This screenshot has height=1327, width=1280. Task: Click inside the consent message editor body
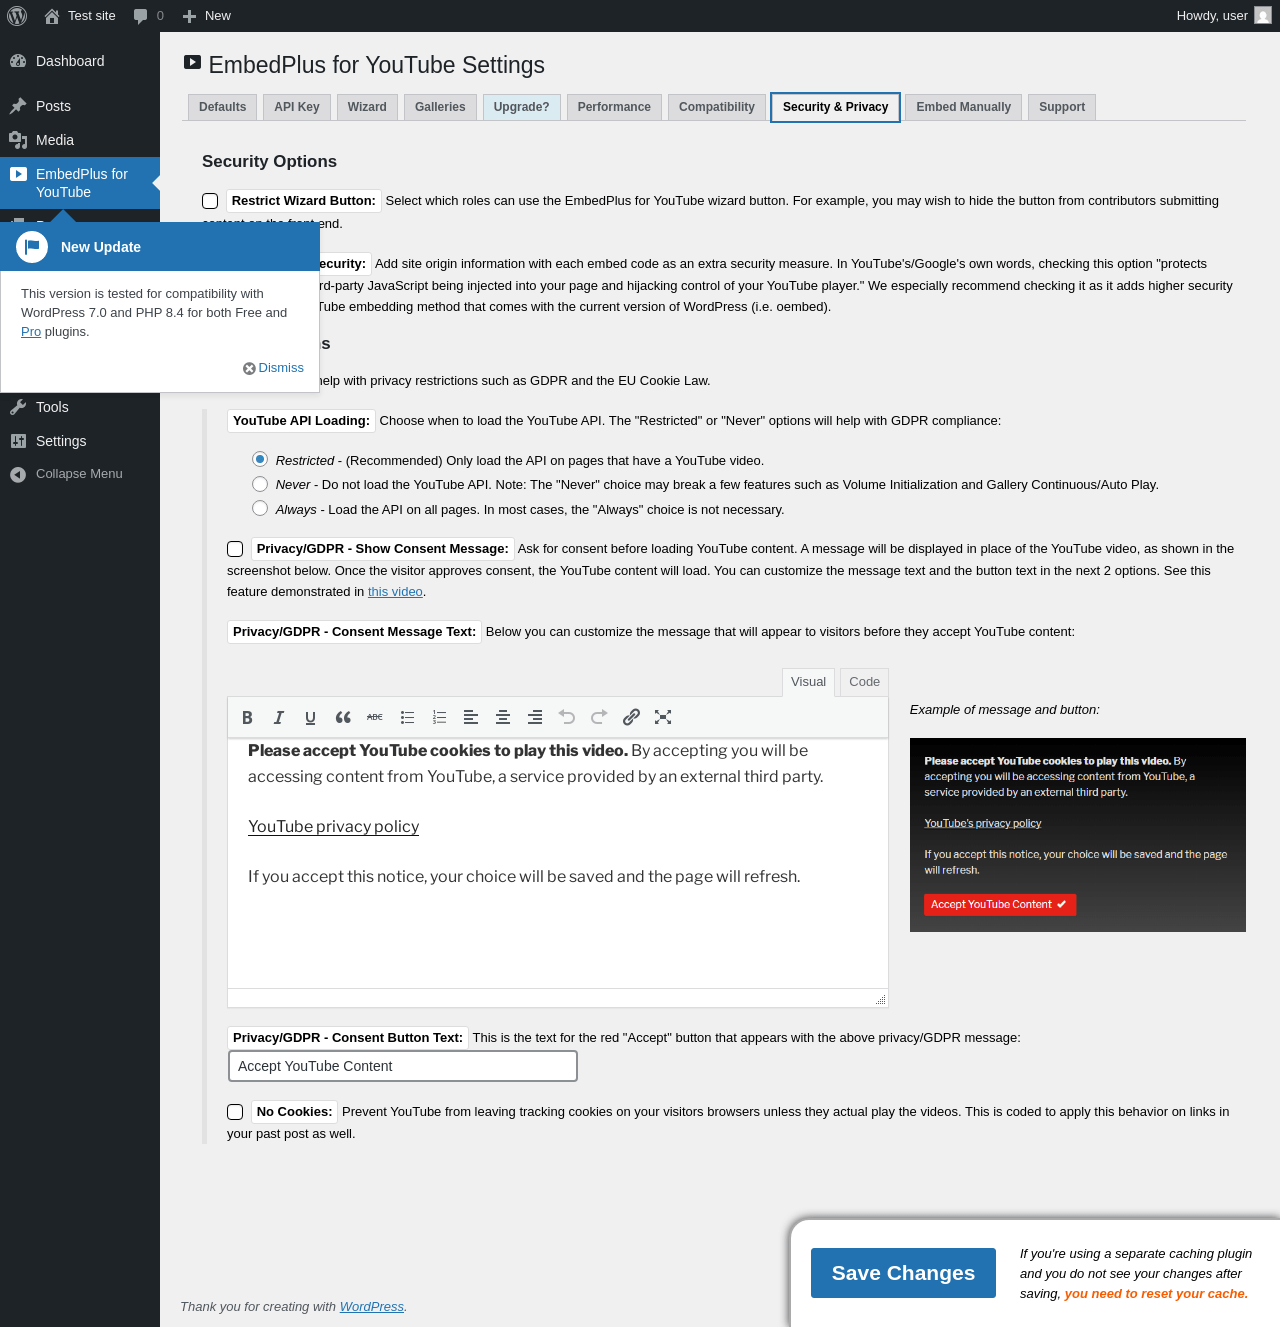pyautogui.click(x=558, y=863)
